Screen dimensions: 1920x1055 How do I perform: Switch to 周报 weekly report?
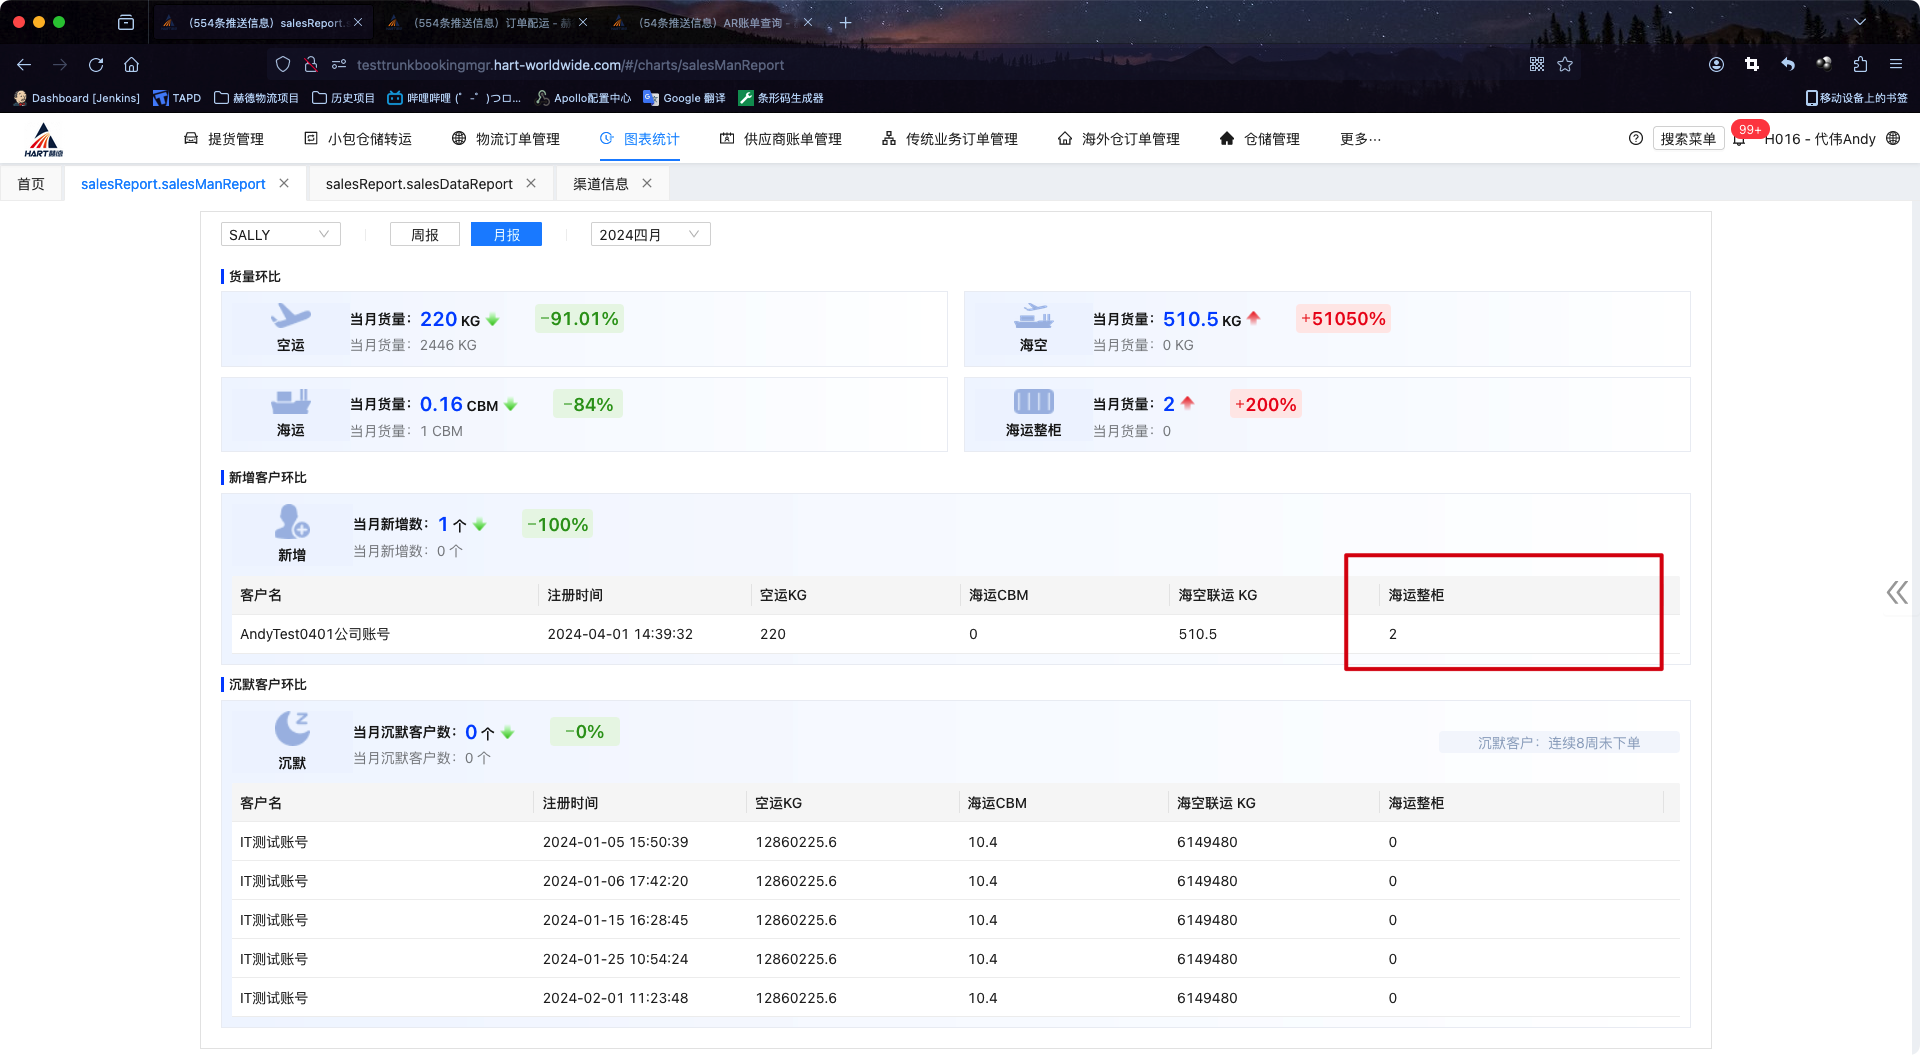(x=424, y=235)
